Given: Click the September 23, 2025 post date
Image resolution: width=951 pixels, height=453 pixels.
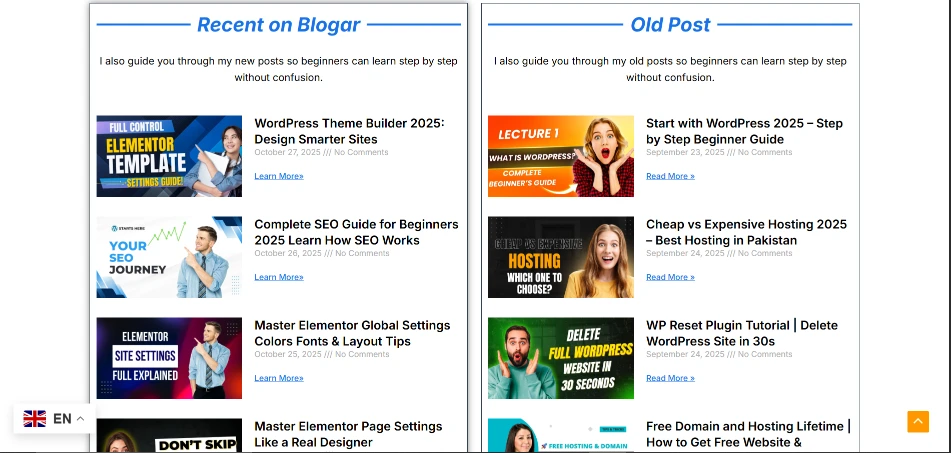Looking at the screenshot, I should pyautogui.click(x=685, y=152).
